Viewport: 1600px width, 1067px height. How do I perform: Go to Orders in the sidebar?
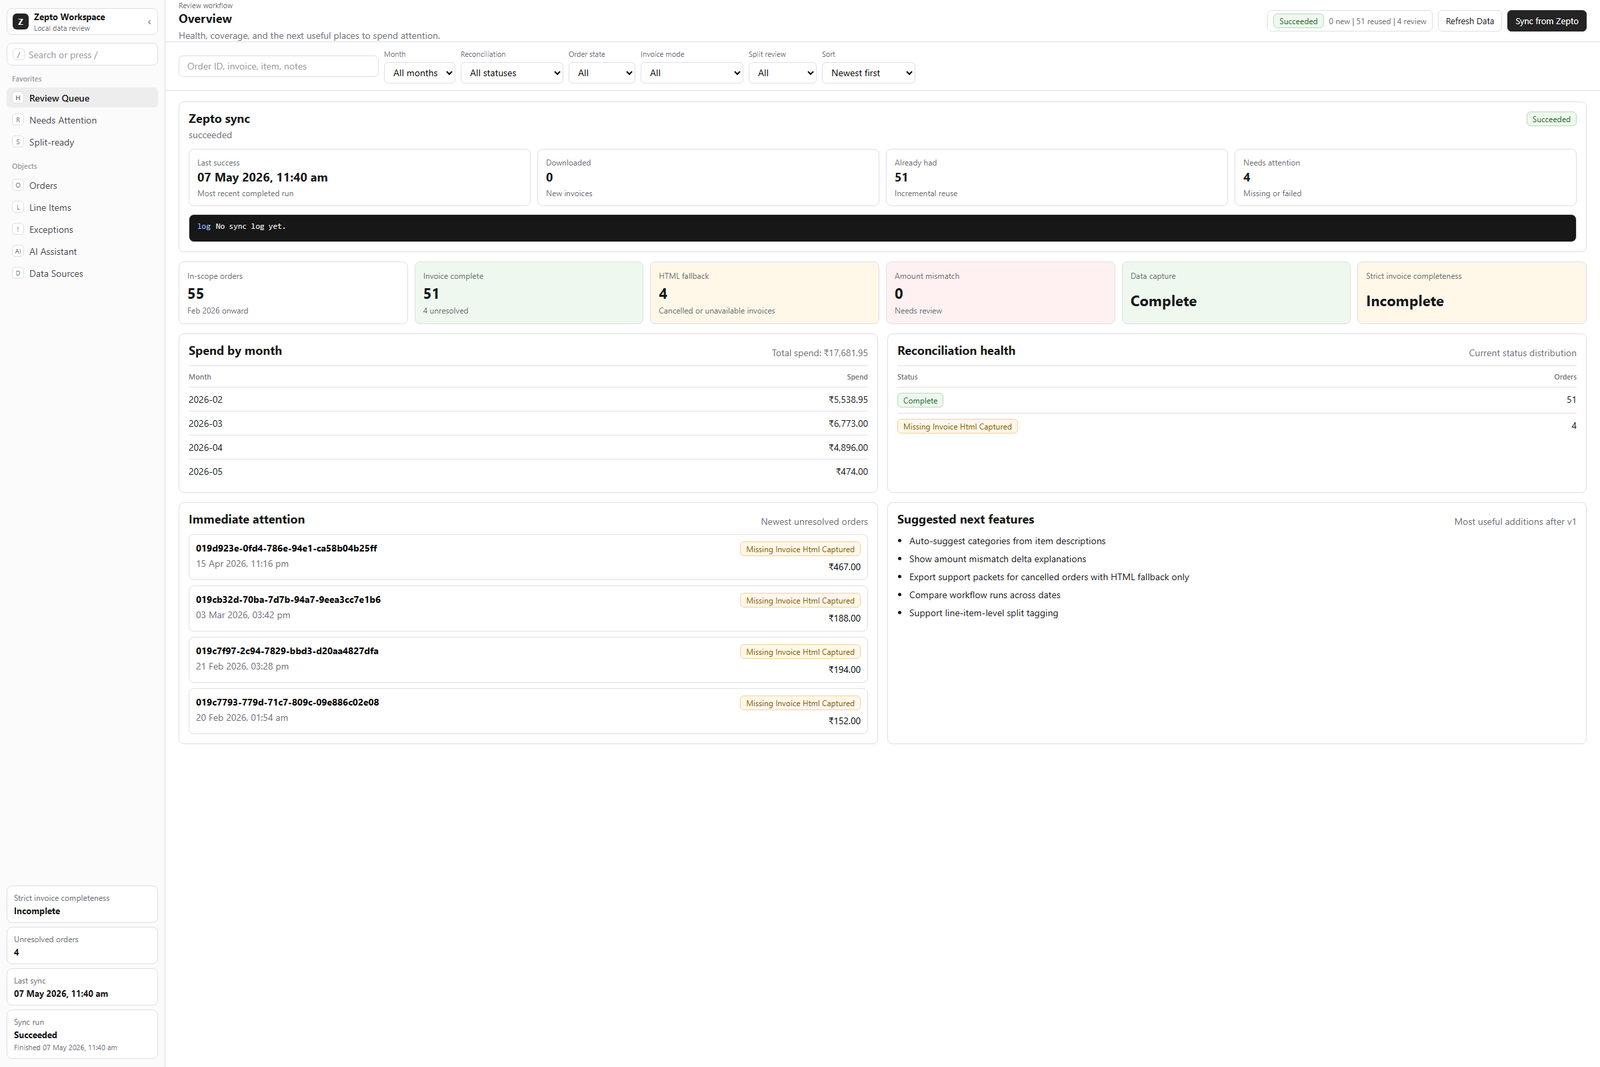click(82, 185)
